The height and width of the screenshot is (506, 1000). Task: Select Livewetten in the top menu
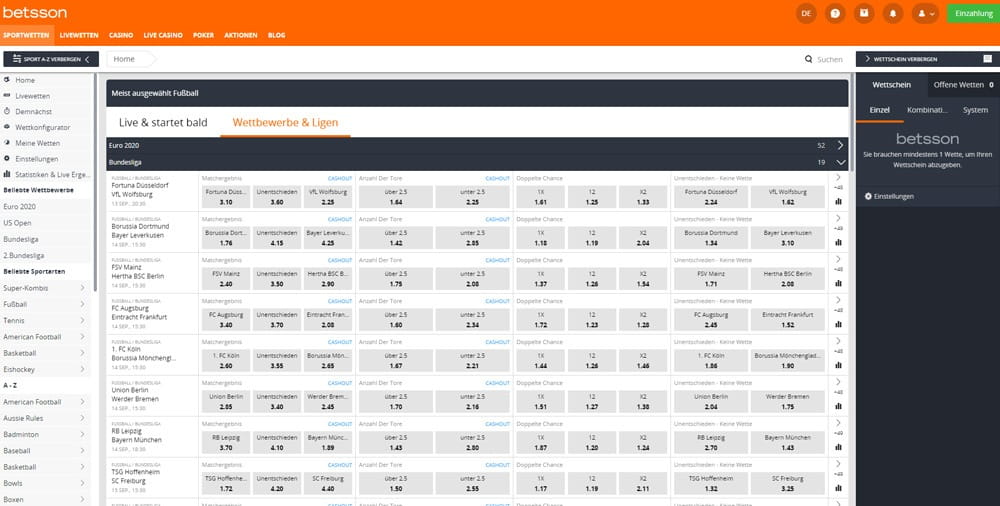tap(79, 36)
